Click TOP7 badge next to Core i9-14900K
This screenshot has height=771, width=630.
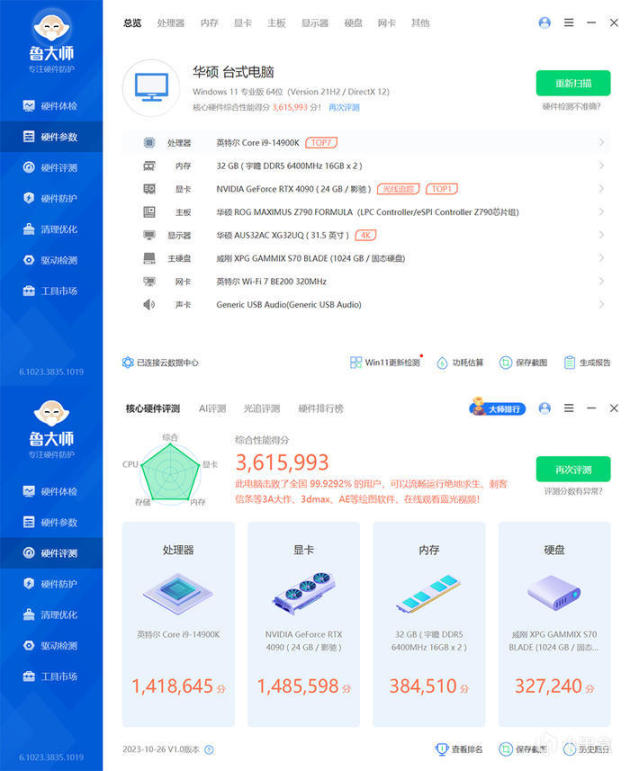pyautogui.click(x=321, y=143)
